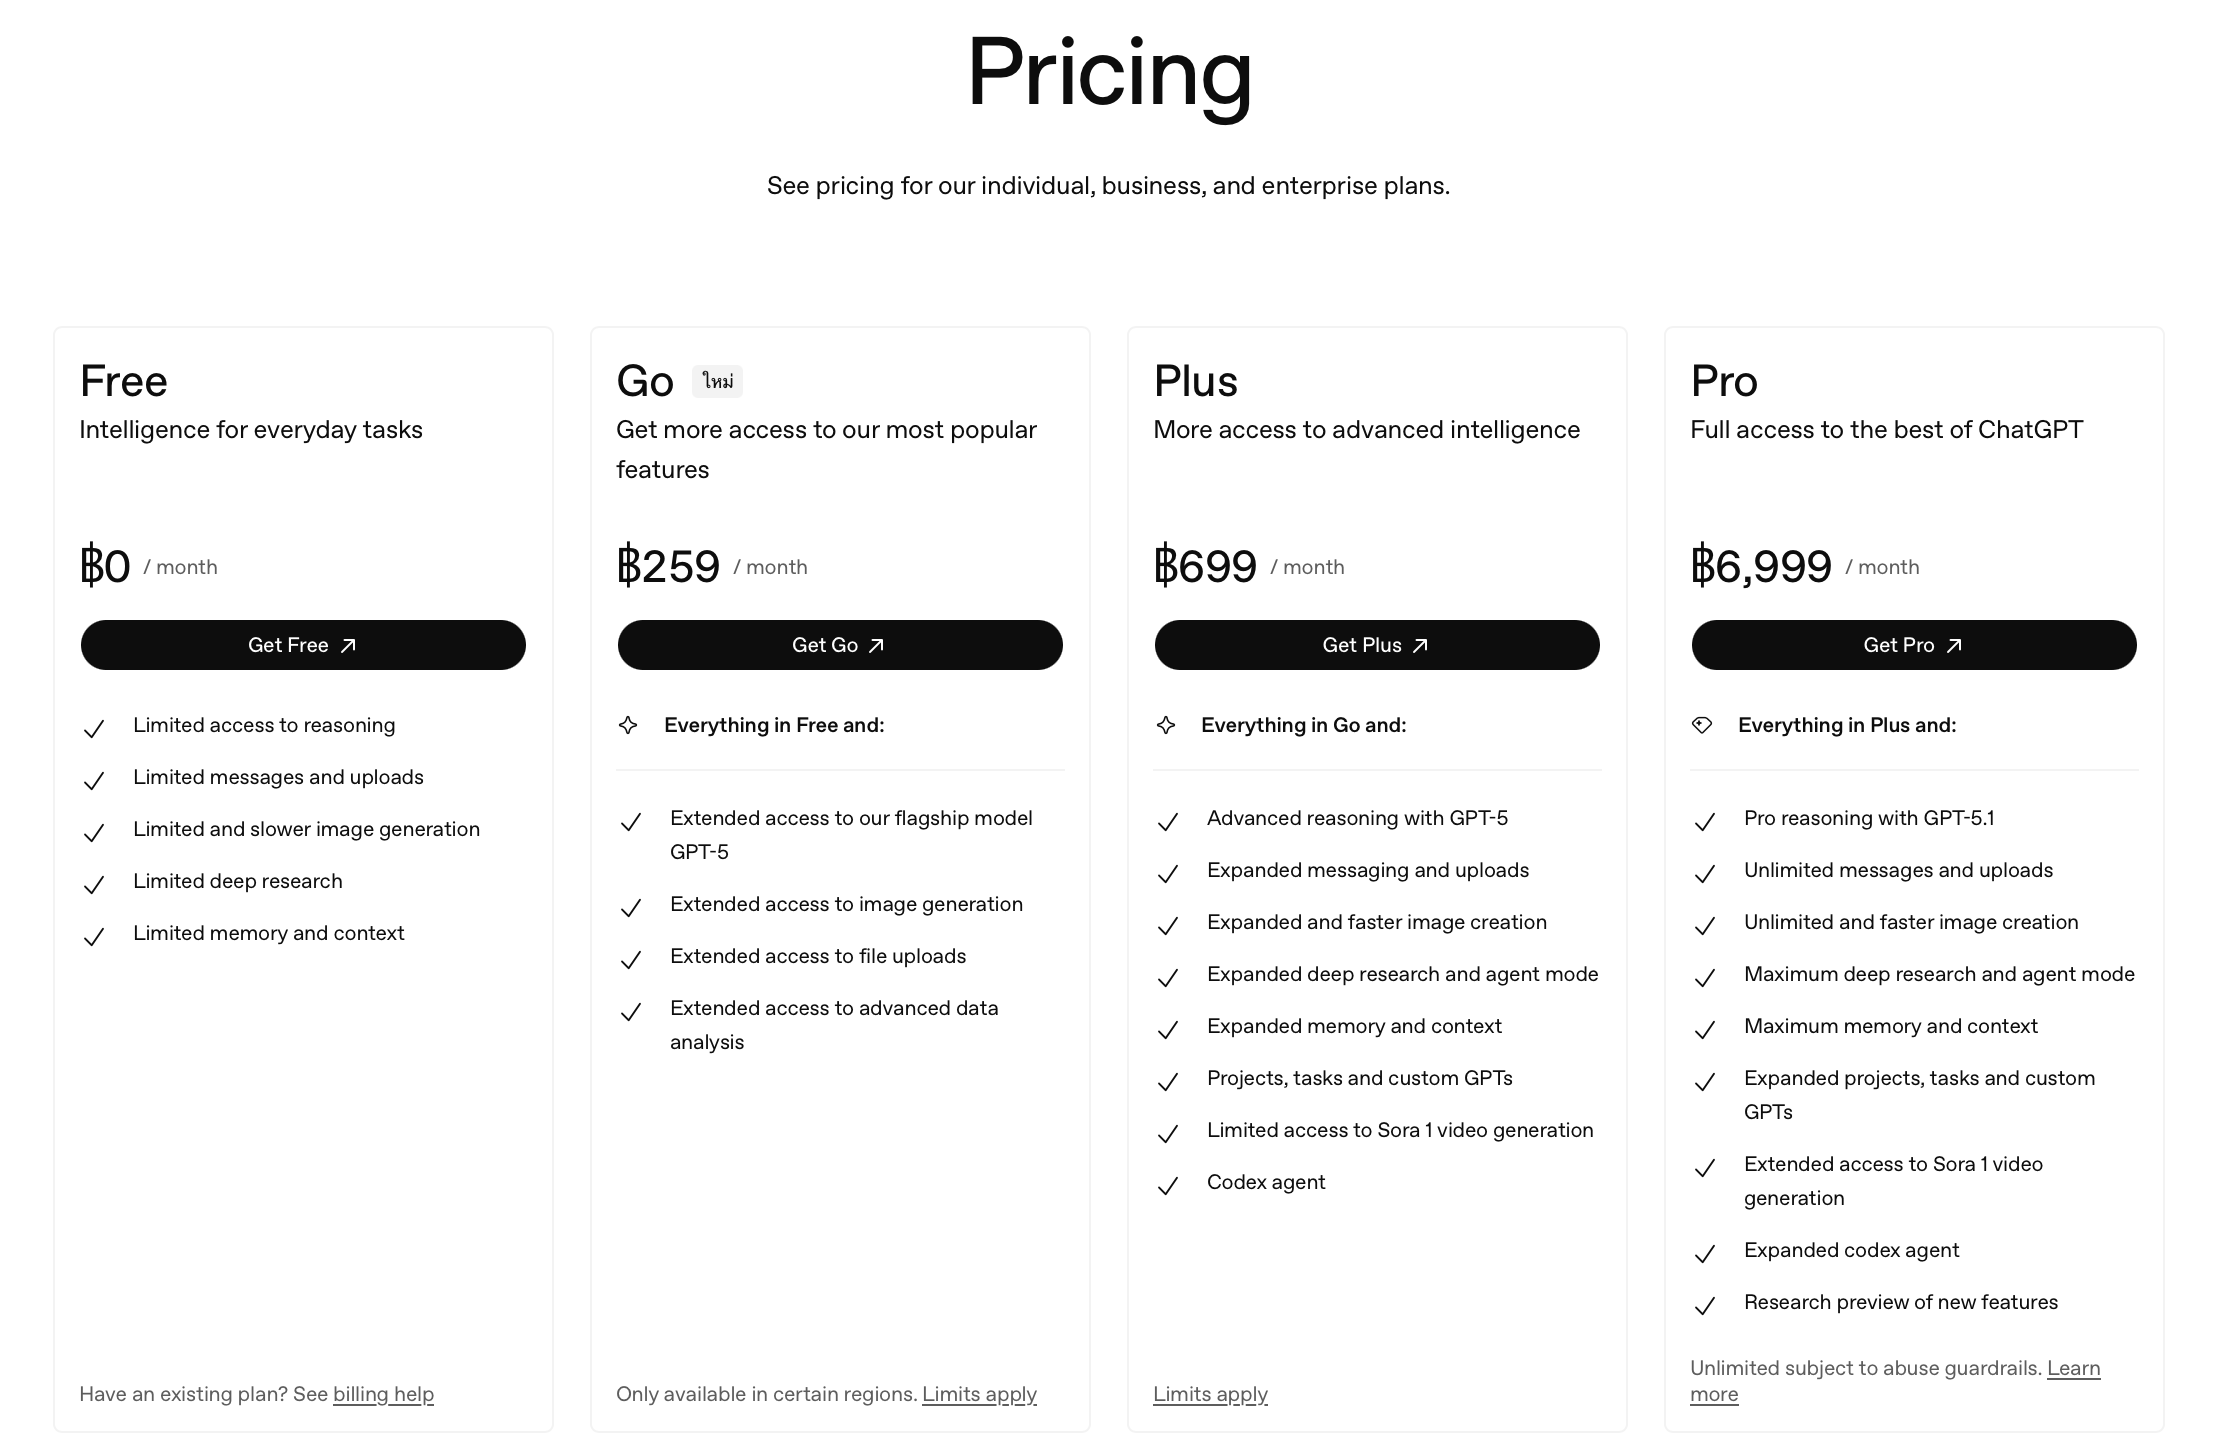Click checkmark beside Research preview of new features
The image size is (2228, 1456).
(1704, 1305)
